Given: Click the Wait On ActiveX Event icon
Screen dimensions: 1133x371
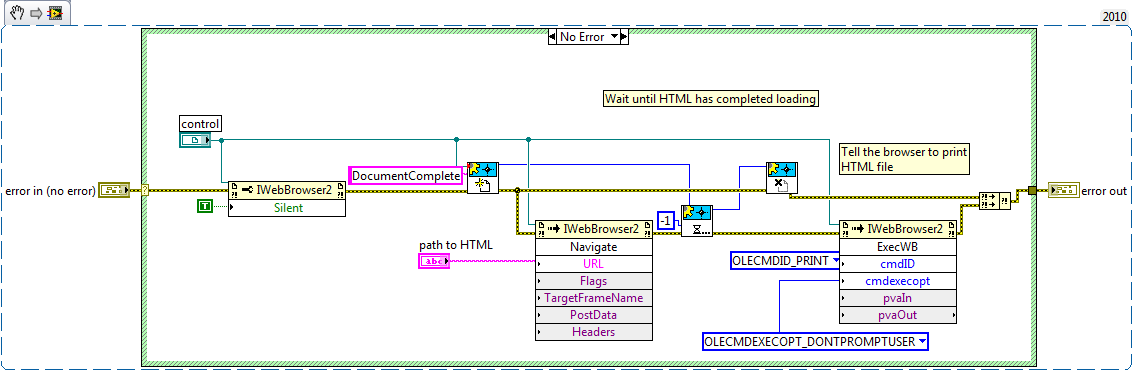Looking at the screenshot, I should 698,221.
